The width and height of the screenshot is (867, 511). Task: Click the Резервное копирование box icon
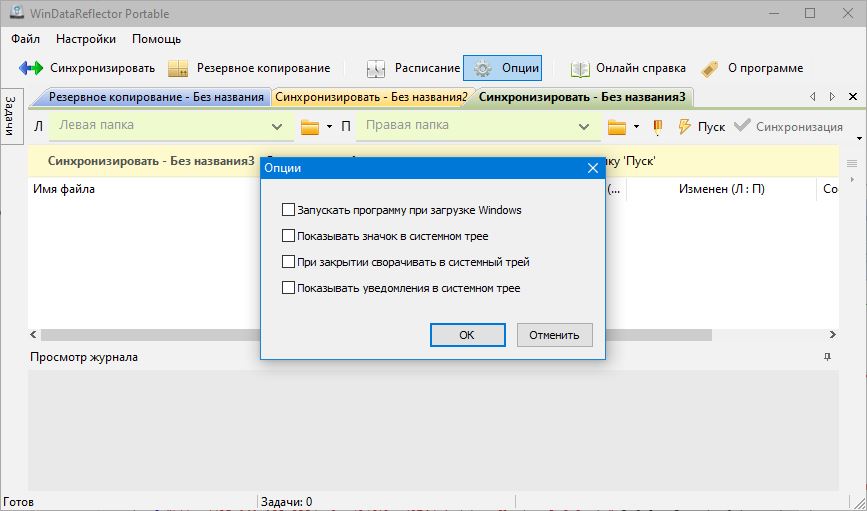[178, 68]
